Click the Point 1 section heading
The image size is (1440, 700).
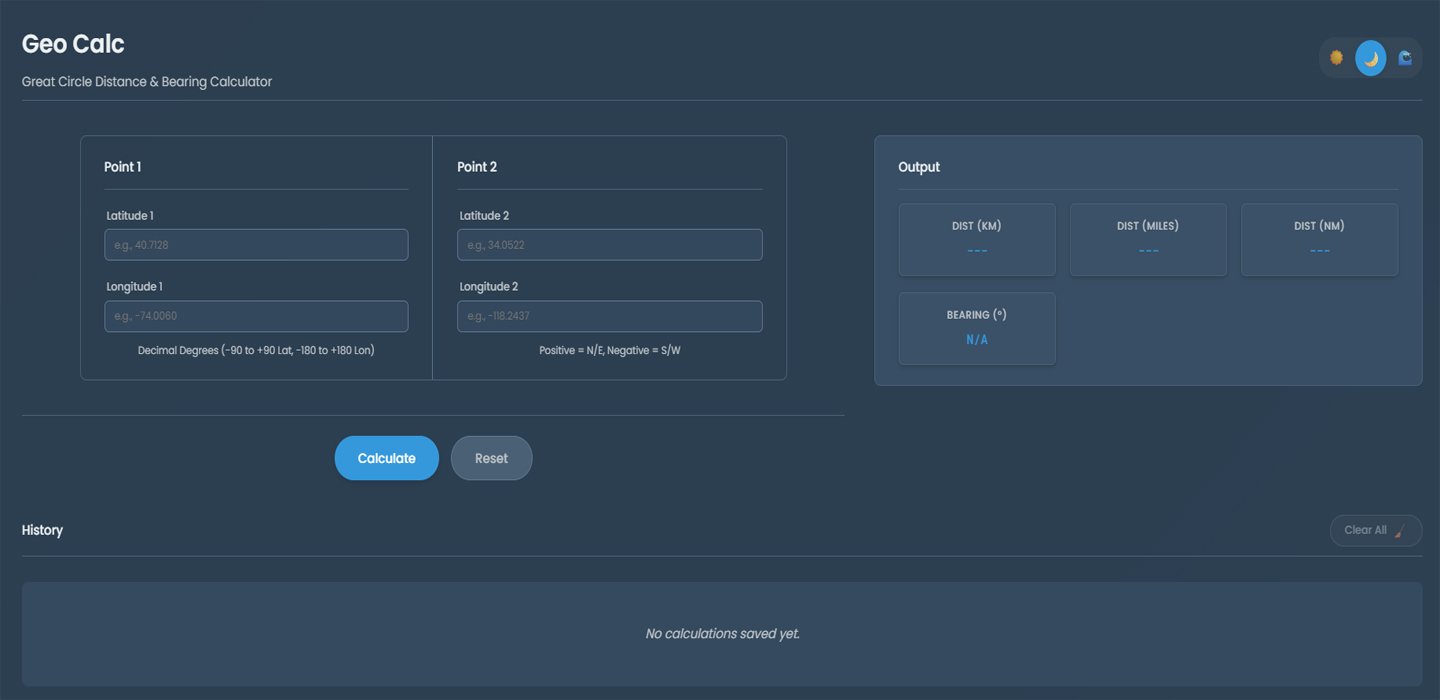[123, 167]
